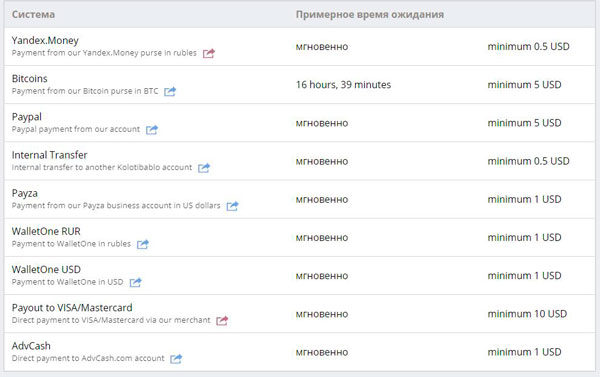Choose Bitcoins as payout system
This screenshot has height=377, width=600.
click(29, 78)
